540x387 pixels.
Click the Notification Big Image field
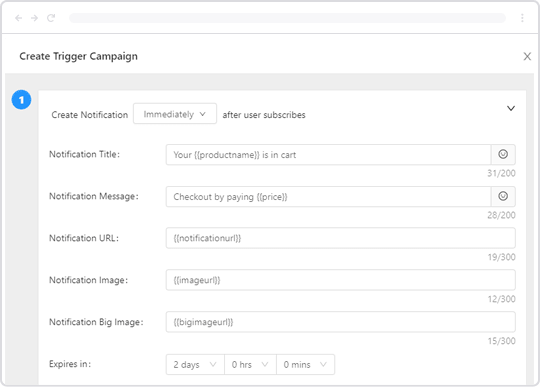341,322
